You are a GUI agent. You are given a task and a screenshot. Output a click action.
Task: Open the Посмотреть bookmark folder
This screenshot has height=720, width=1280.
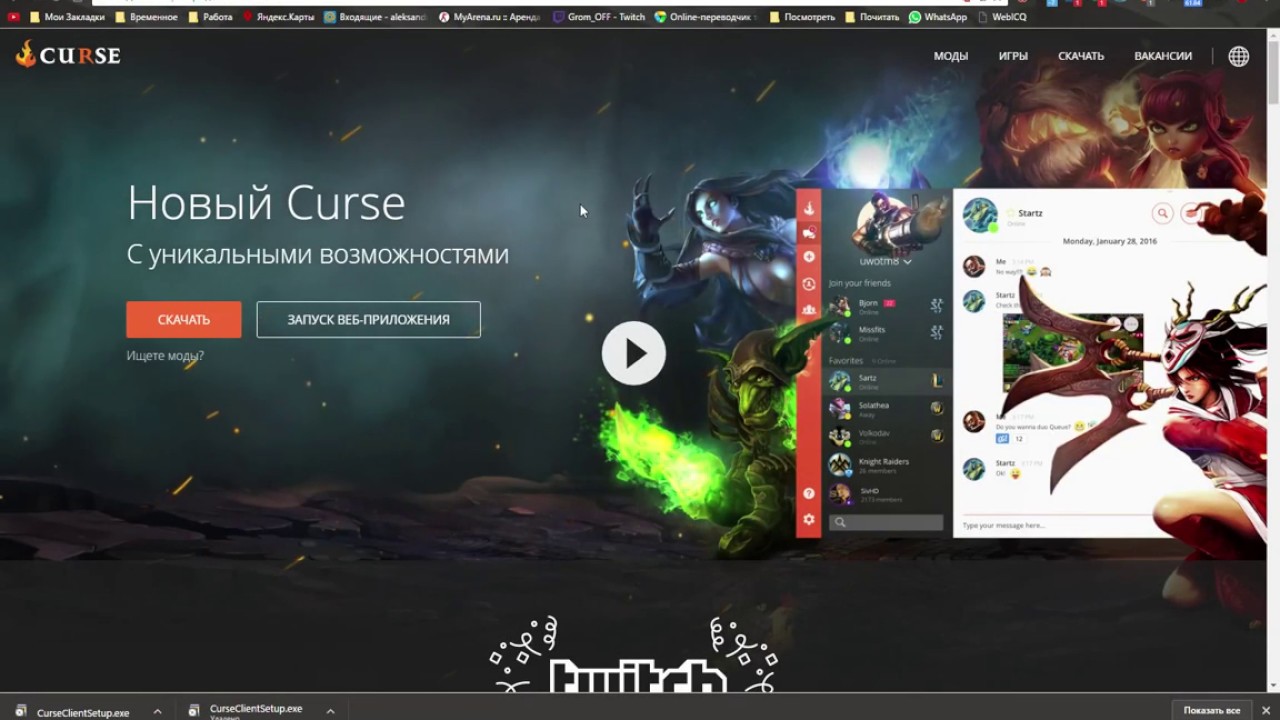(x=802, y=17)
